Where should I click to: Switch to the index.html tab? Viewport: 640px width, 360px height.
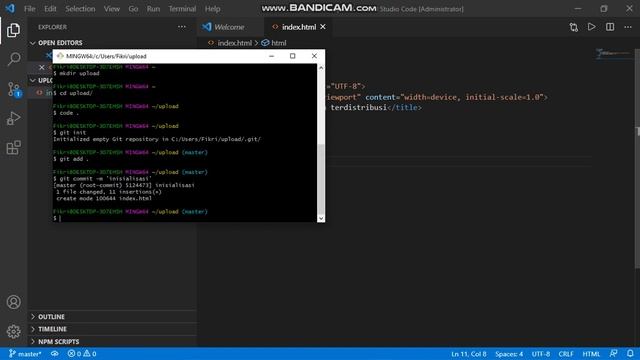tap(298, 27)
